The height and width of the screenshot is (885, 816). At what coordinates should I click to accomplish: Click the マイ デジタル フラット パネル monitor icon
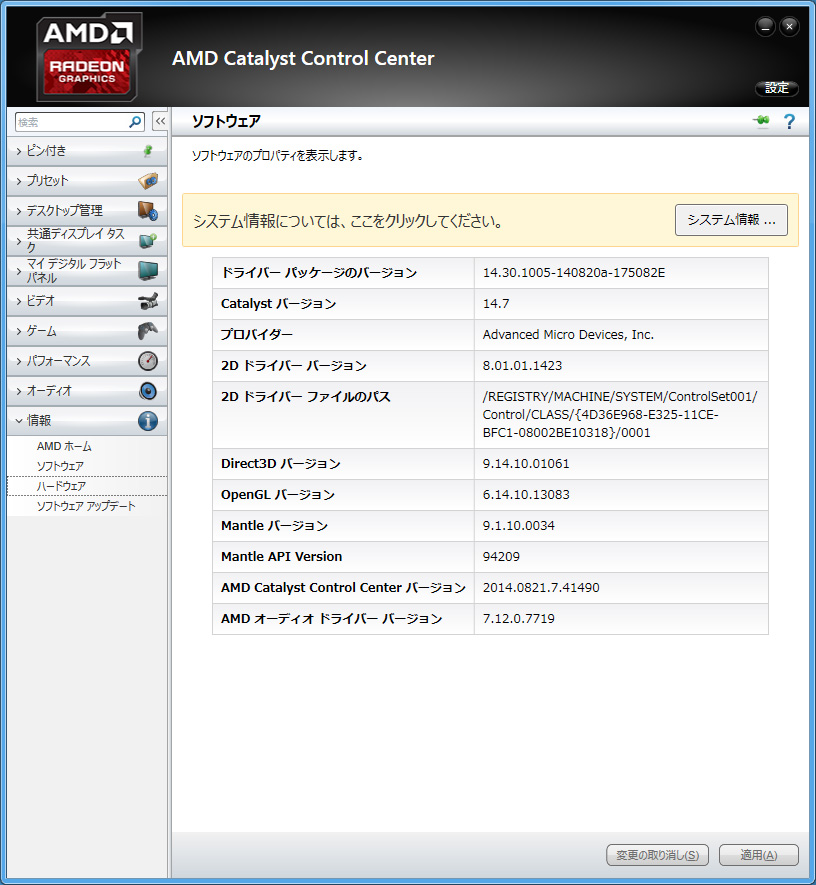point(148,271)
